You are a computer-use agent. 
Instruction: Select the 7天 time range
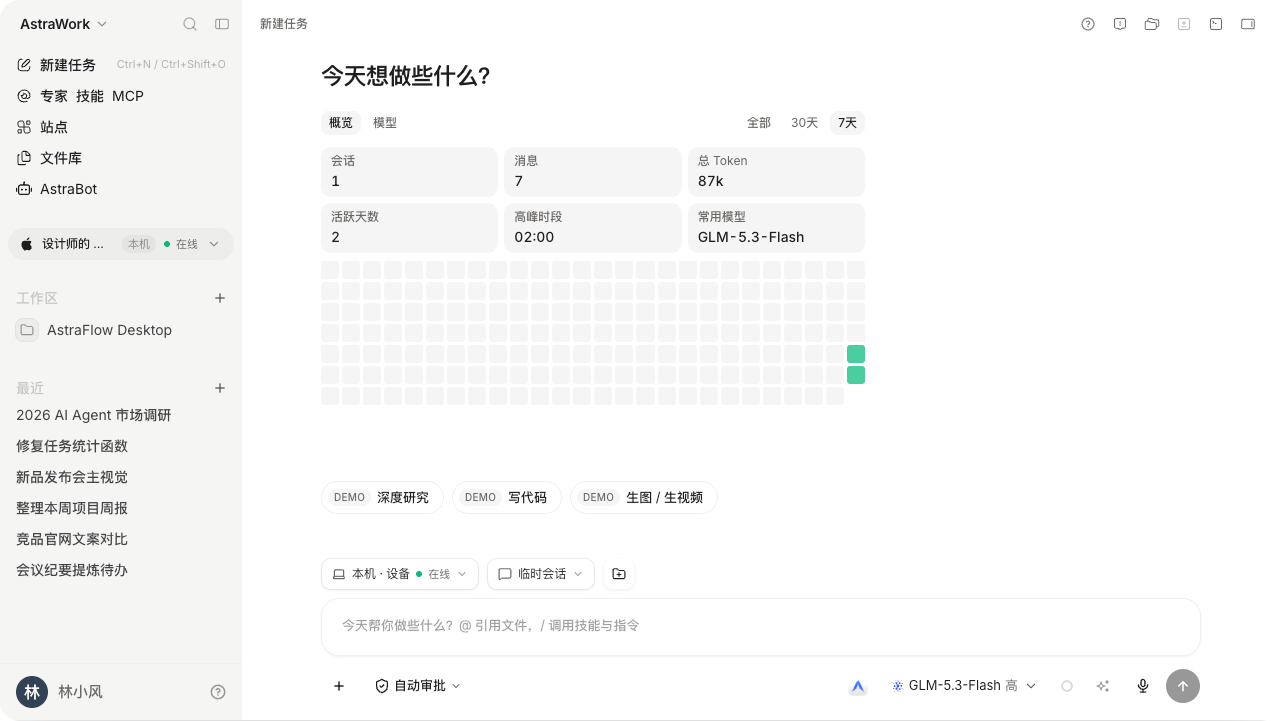pos(847,123)
